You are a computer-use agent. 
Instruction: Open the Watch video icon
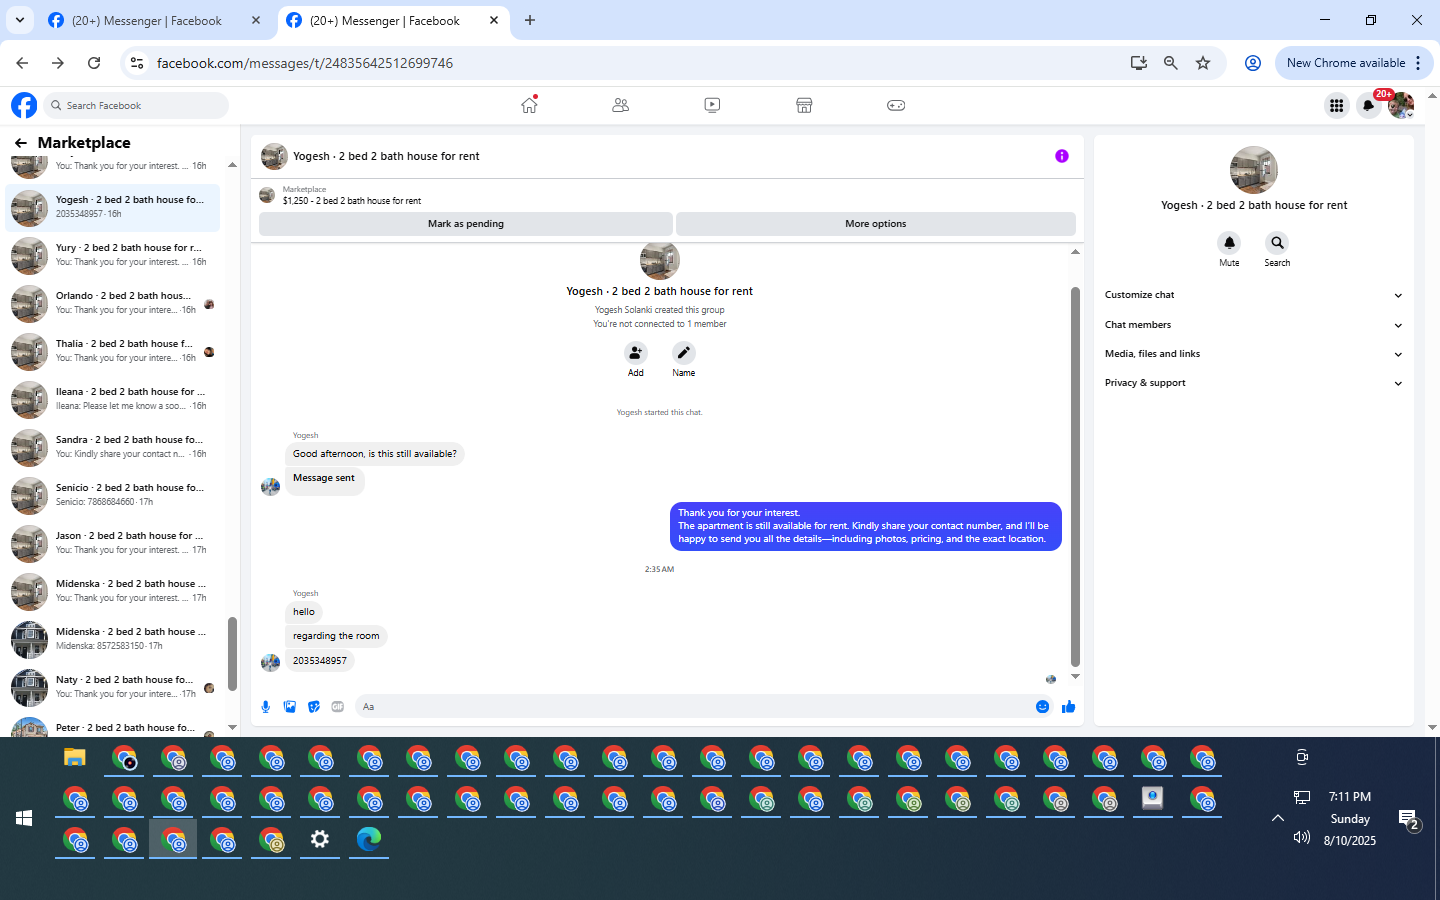click(x=712, y=105)
